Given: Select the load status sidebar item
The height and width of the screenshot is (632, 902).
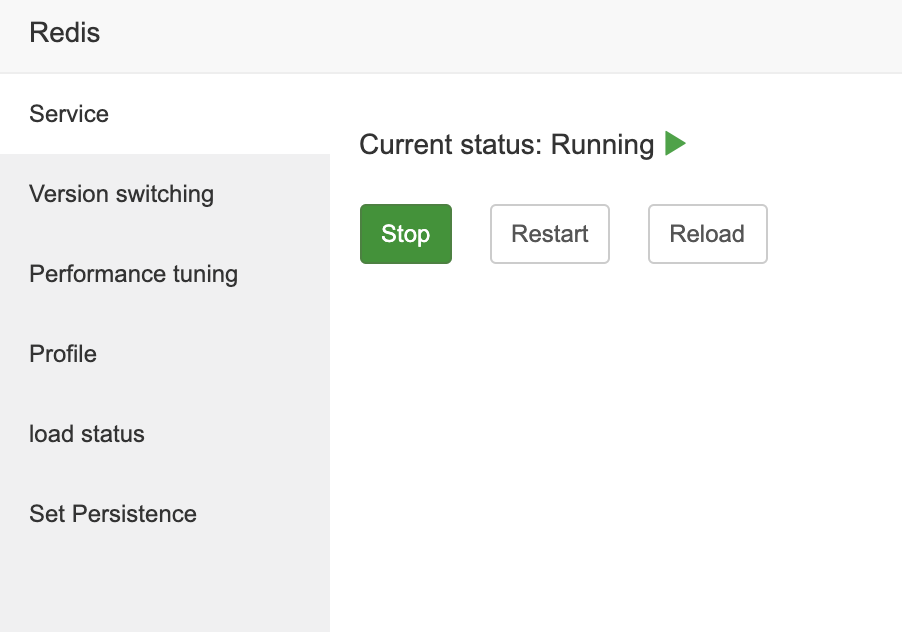Looking at the screenshot, I should [87, 434].
